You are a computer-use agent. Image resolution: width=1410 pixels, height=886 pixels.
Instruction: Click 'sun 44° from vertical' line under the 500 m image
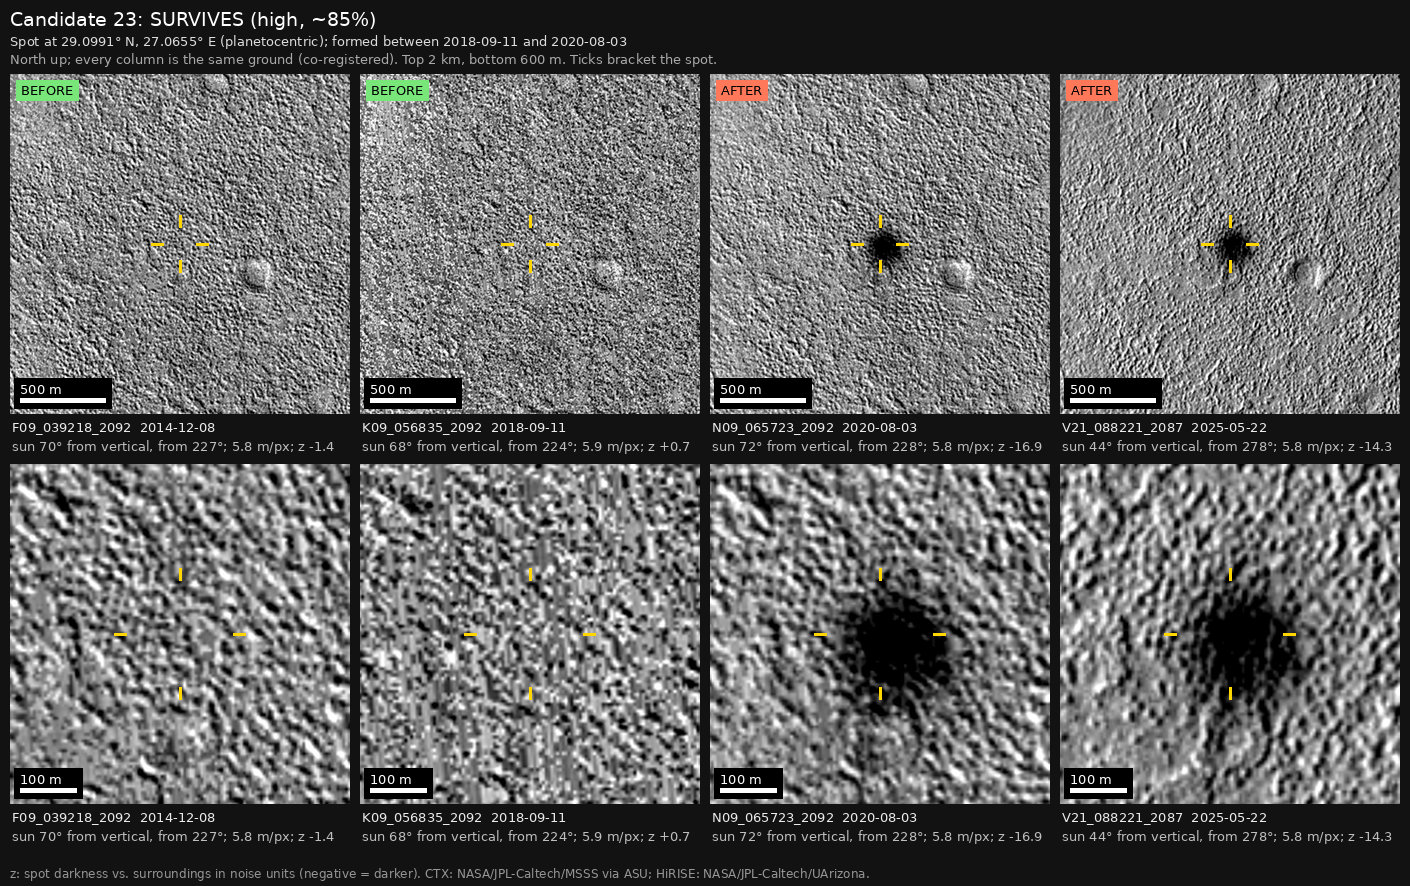tap(1227, 447)
